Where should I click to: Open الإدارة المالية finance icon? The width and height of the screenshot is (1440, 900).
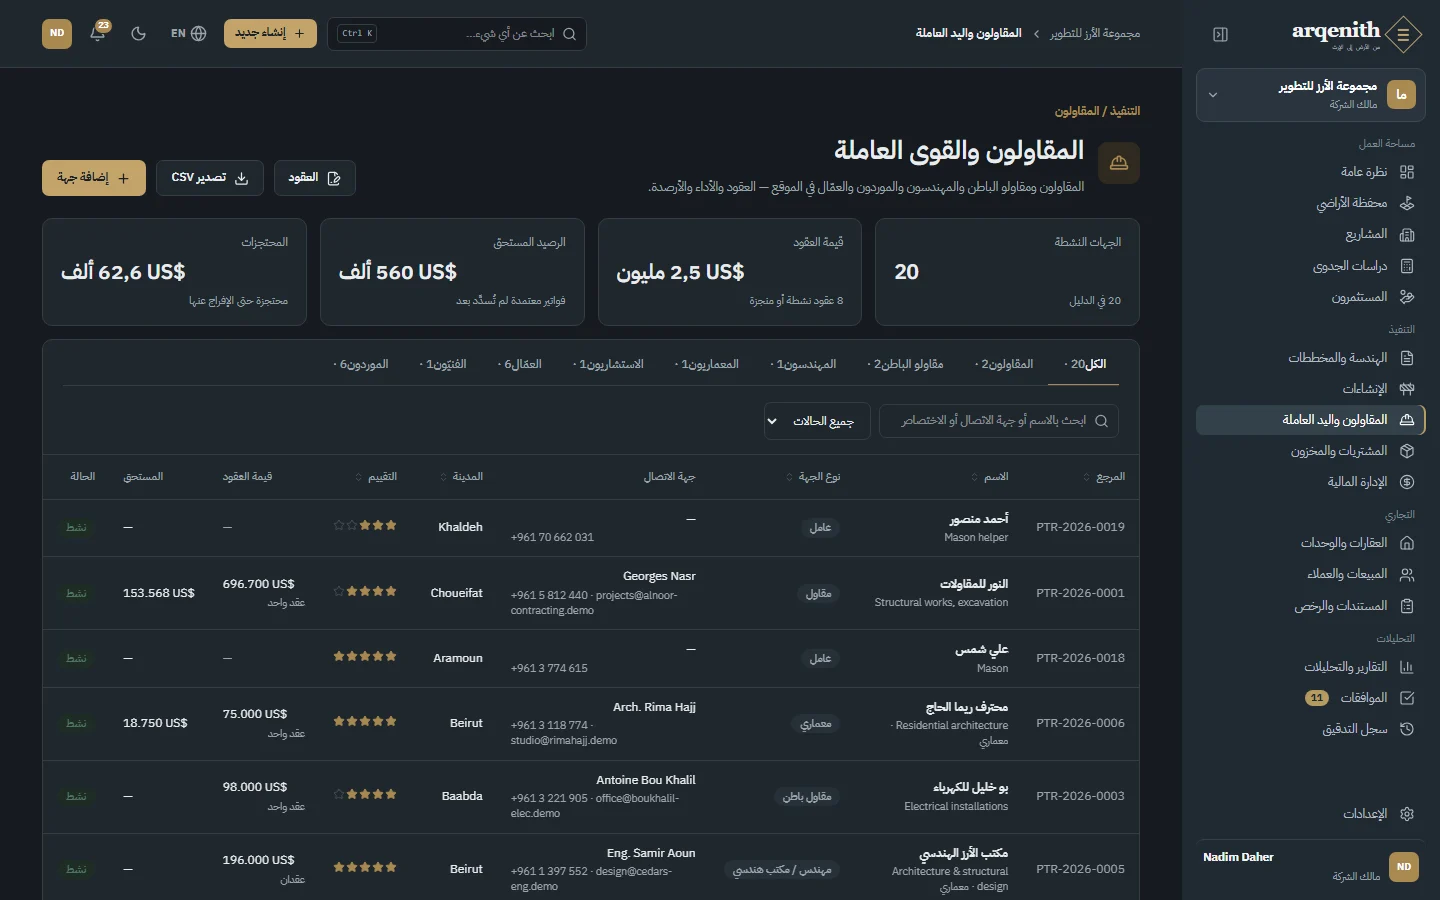click(1407, 482)
